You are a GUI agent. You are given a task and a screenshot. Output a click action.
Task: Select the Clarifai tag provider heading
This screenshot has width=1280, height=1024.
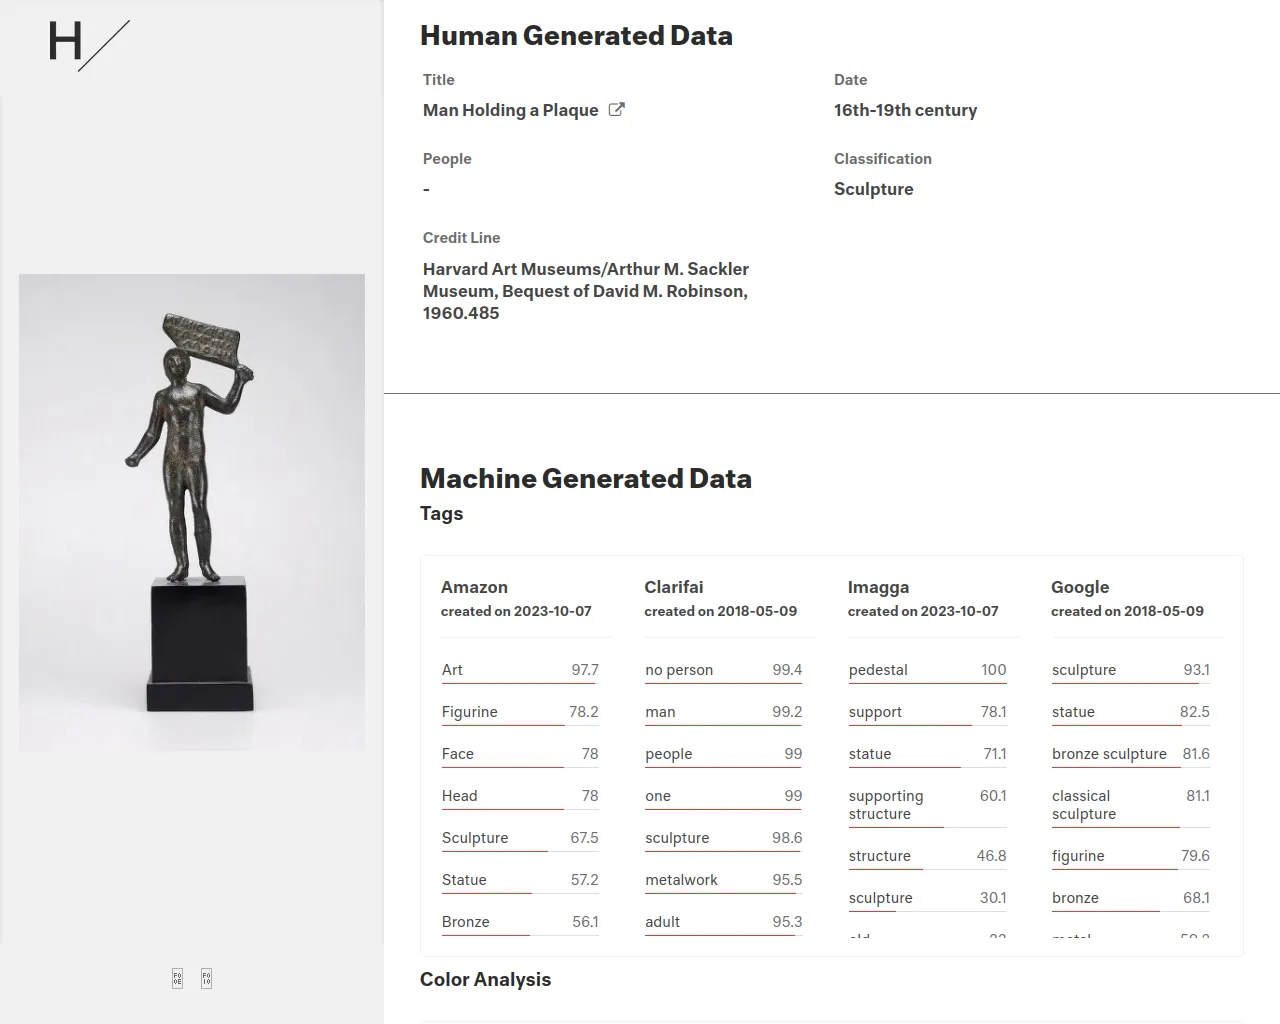coord(673,587)
